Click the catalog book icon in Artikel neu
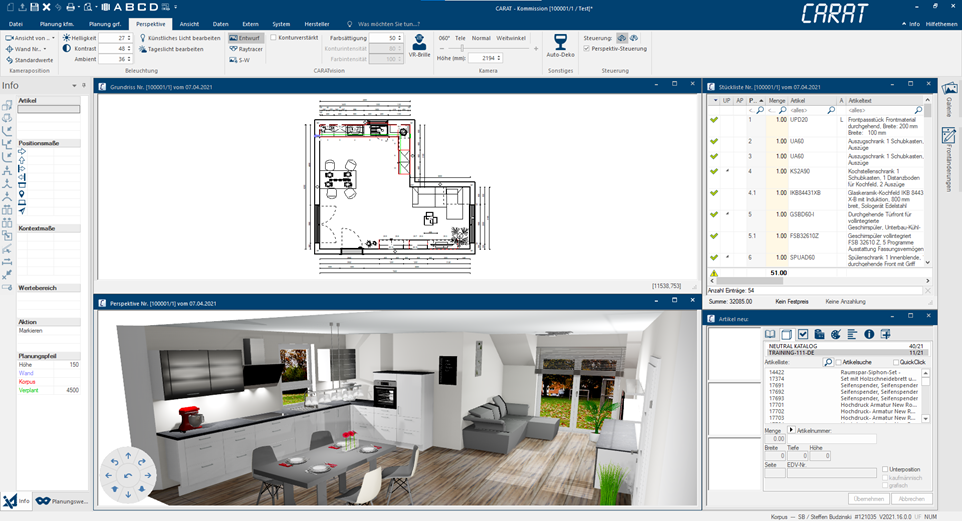 pos(770,334)
